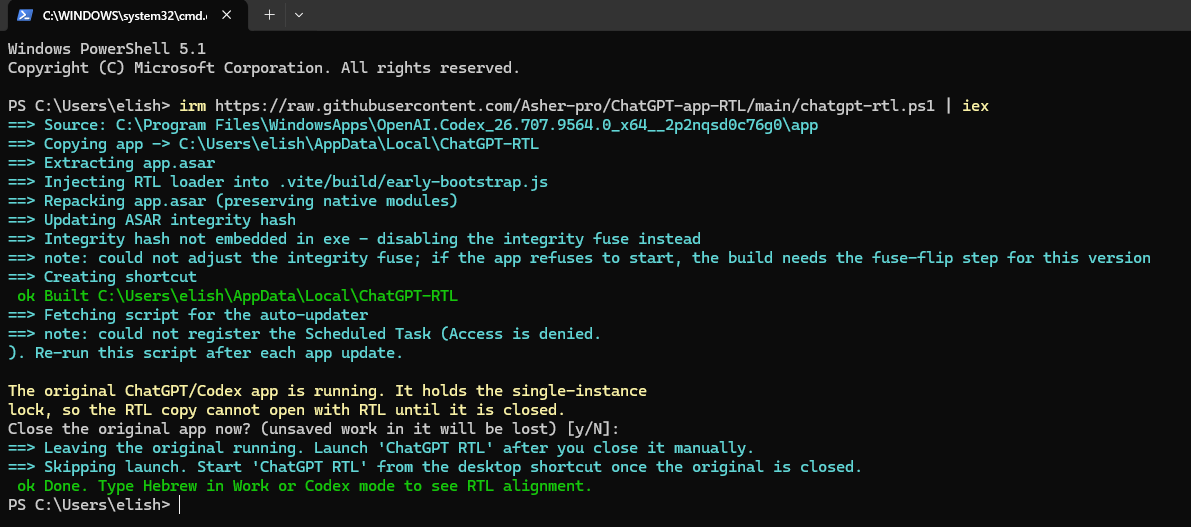This screenshot has height=527, width=1191.
Task: Click the 'iex' word after the pipe
Action: pos(975,106)
